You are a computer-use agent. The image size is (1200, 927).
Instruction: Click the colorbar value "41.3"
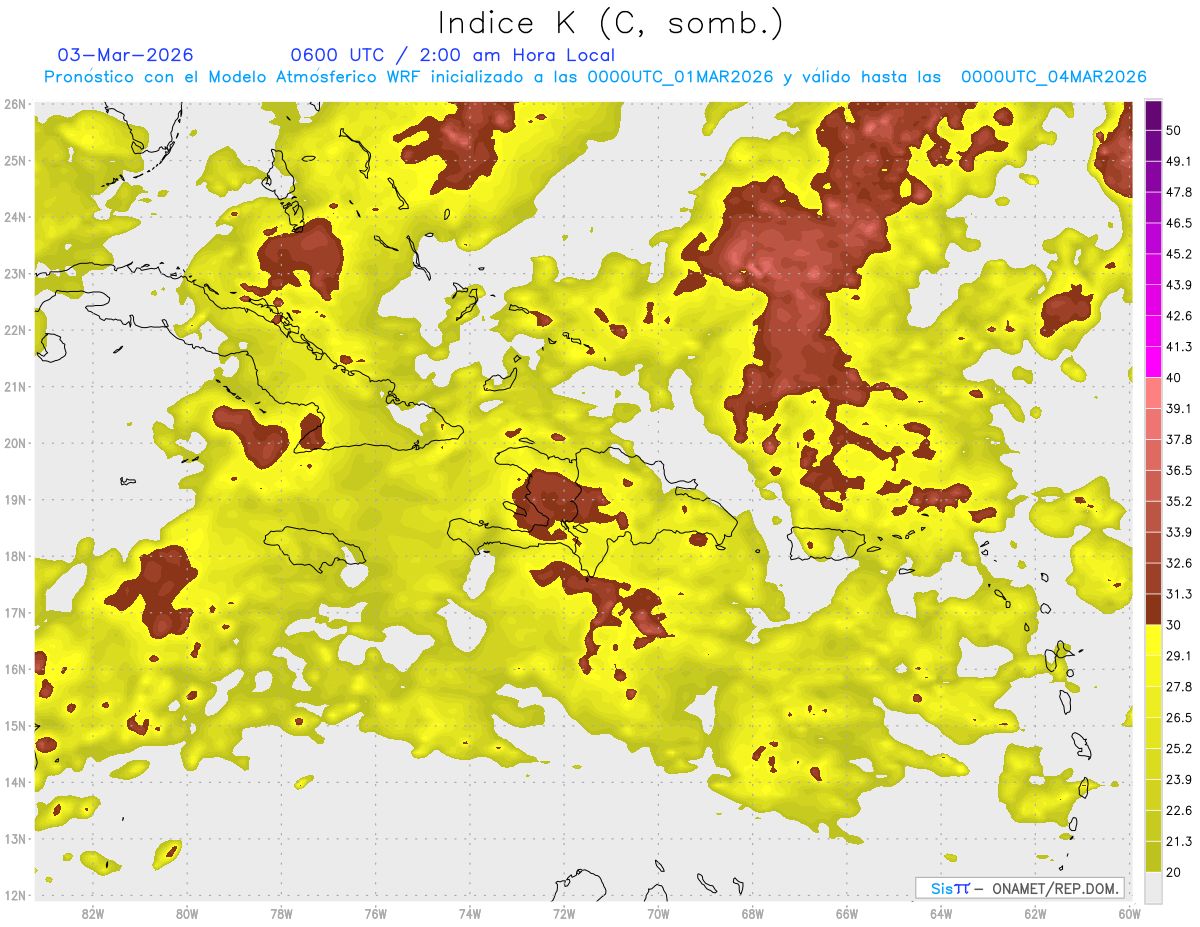tap(1178, 346)
